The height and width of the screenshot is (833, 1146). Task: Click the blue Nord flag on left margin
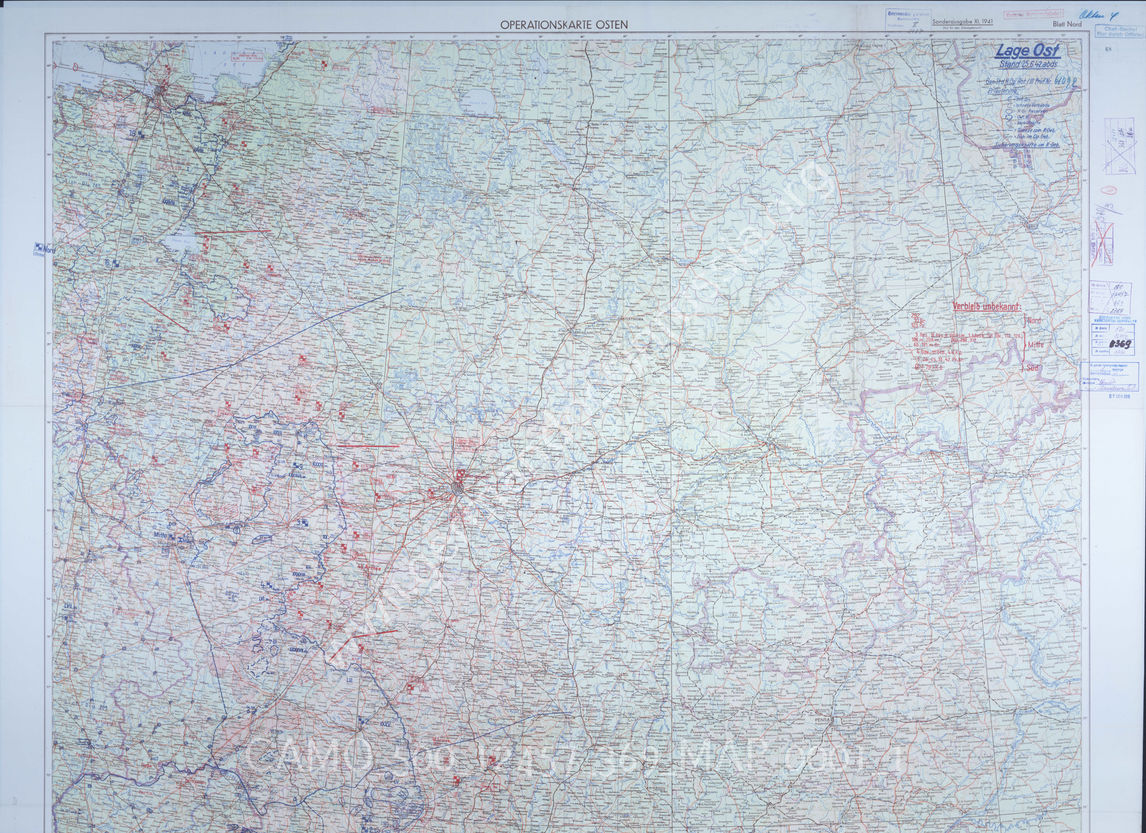point(44,248)
